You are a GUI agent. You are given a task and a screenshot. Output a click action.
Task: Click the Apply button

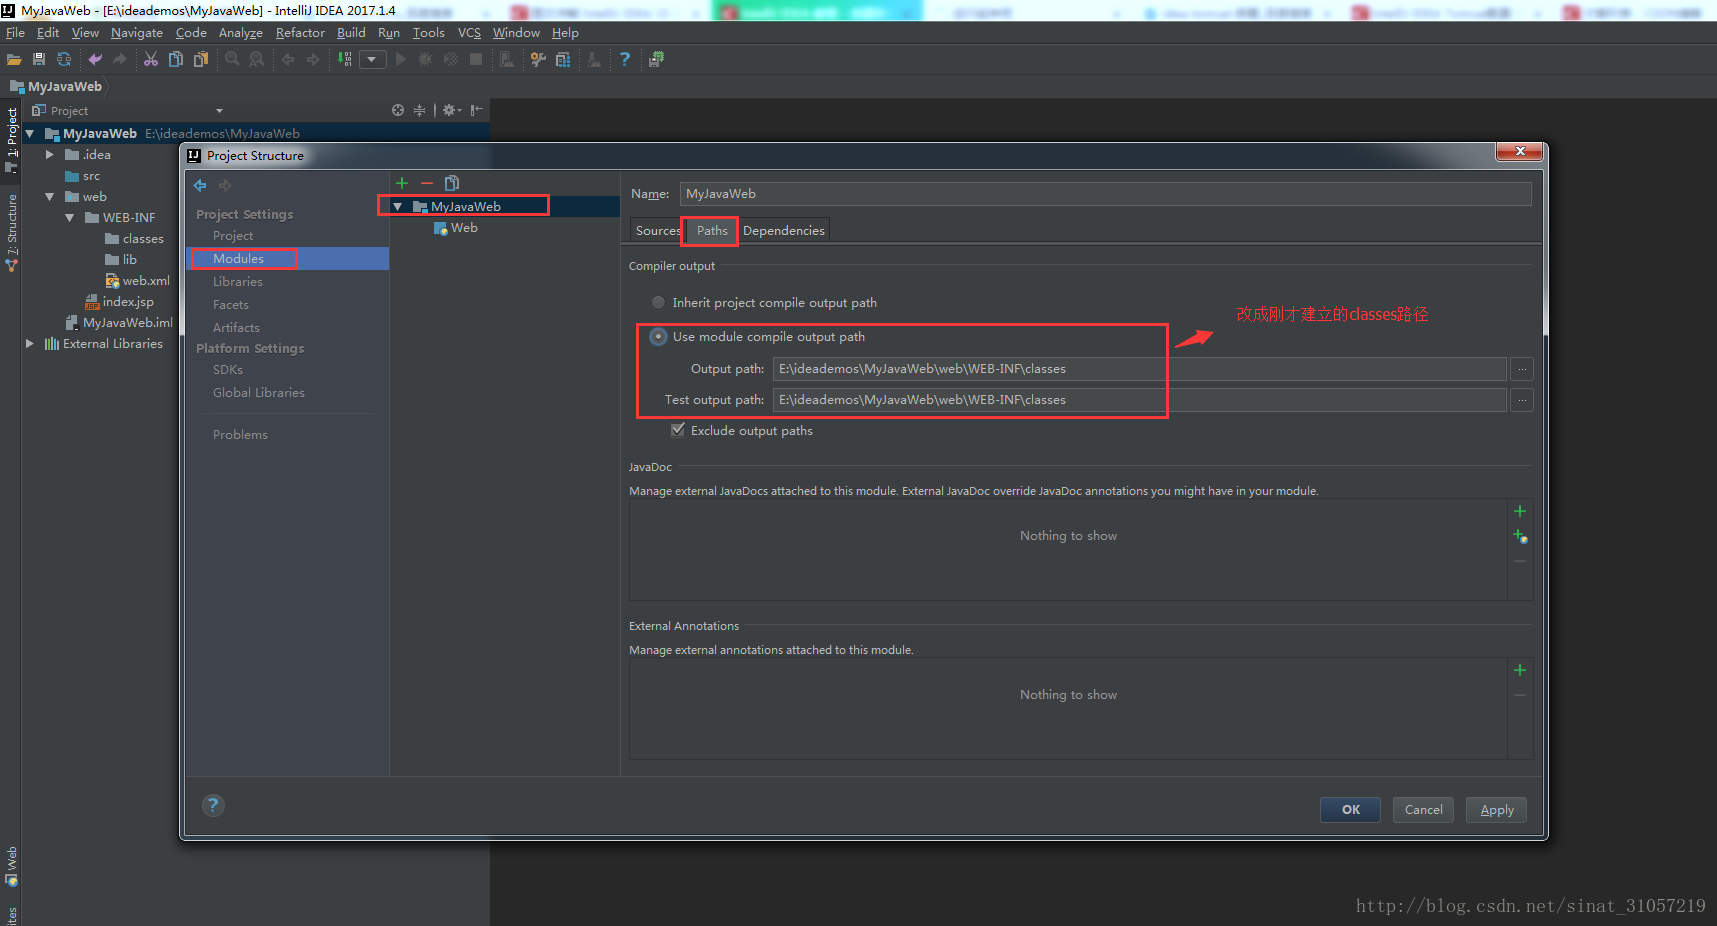click(x=1496, y=810)
